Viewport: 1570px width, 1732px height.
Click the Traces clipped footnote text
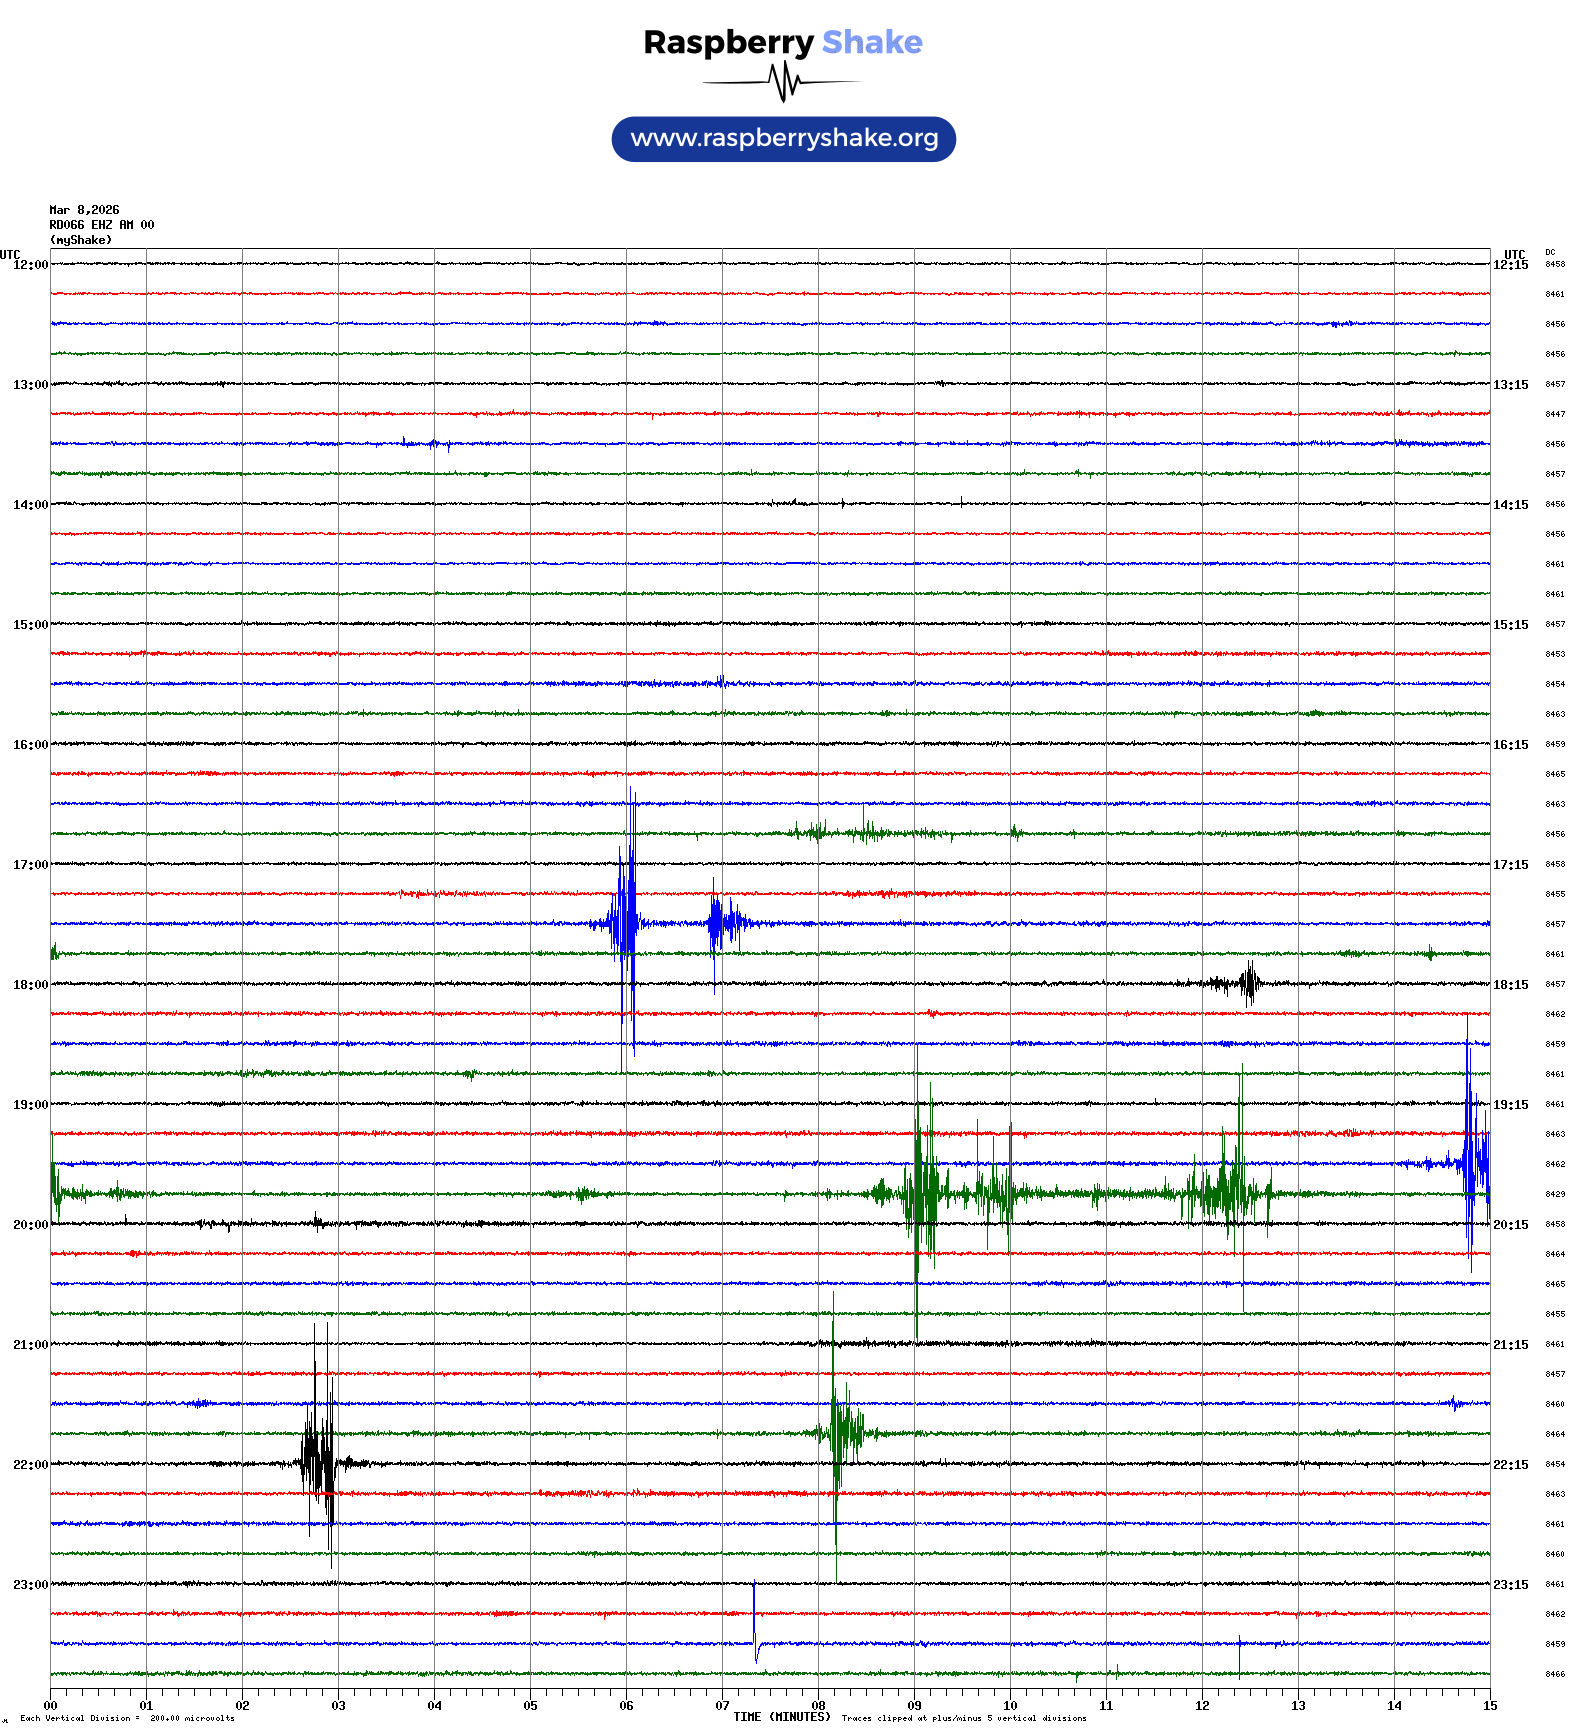click(963, 1718)
